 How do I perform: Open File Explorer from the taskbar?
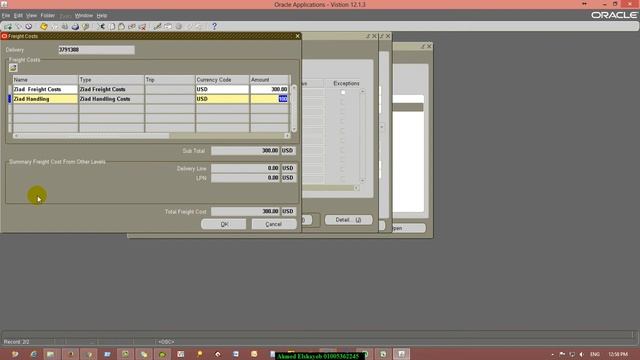click(51, 354)
